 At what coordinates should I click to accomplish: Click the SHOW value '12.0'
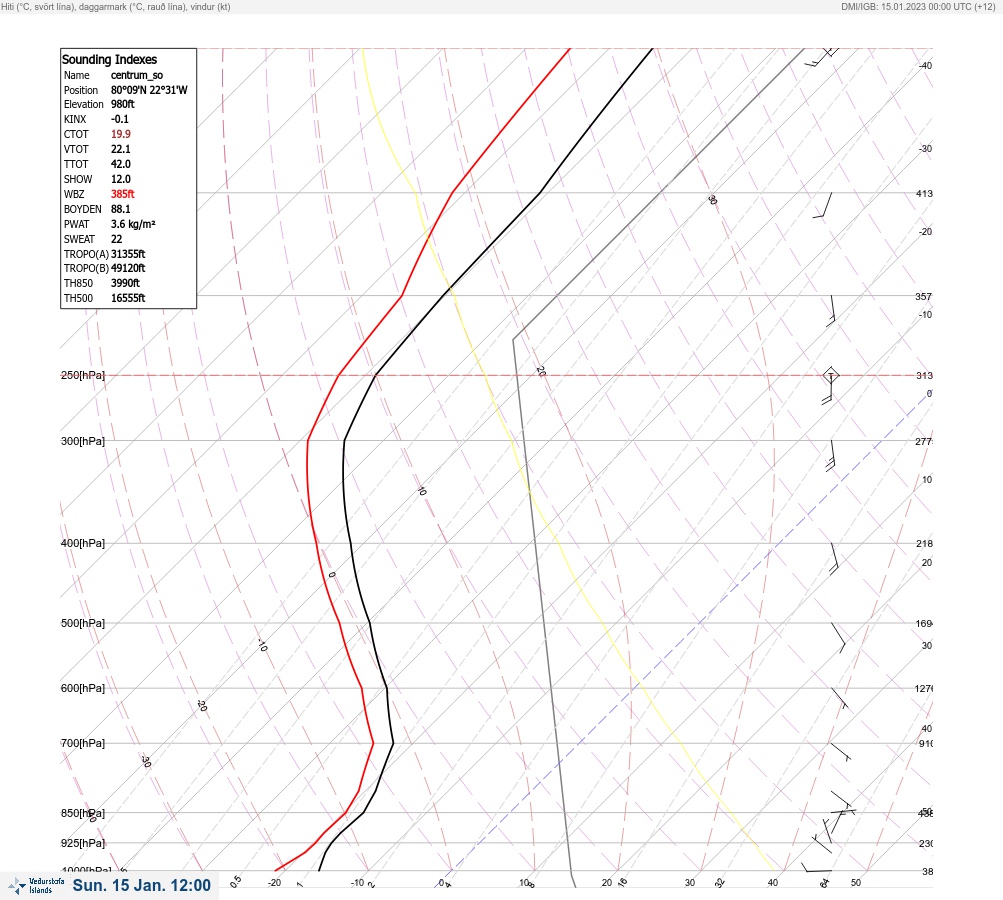point(121,179)
